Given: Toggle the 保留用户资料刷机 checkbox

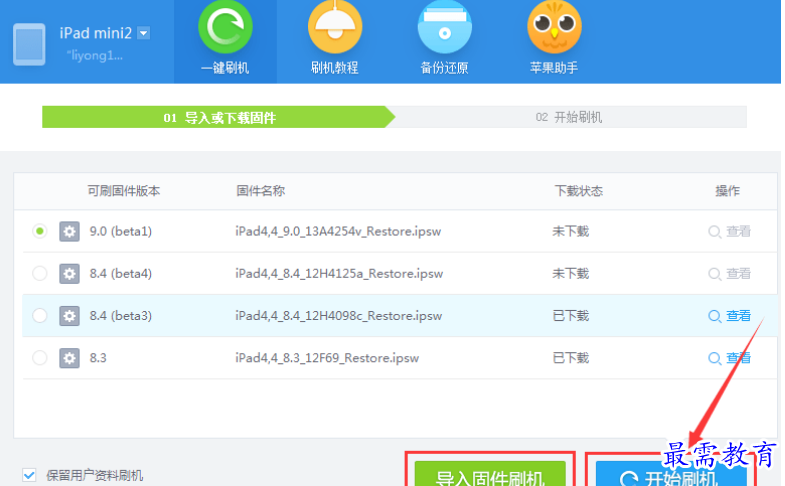Looking at the screenshot, I should pyautogui.click(x=29, y=475).
